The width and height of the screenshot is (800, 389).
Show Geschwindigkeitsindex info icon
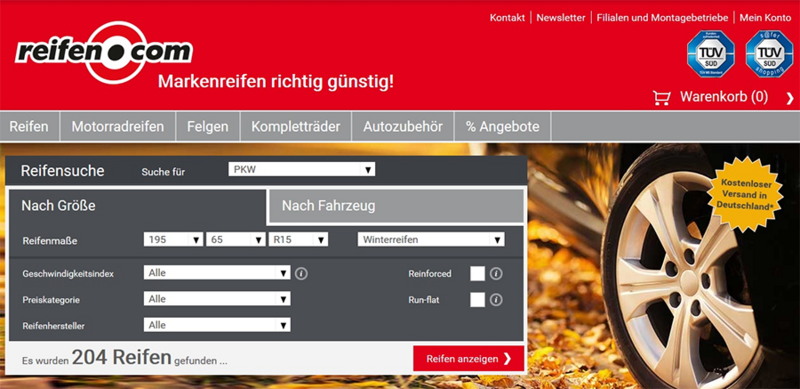301,274
